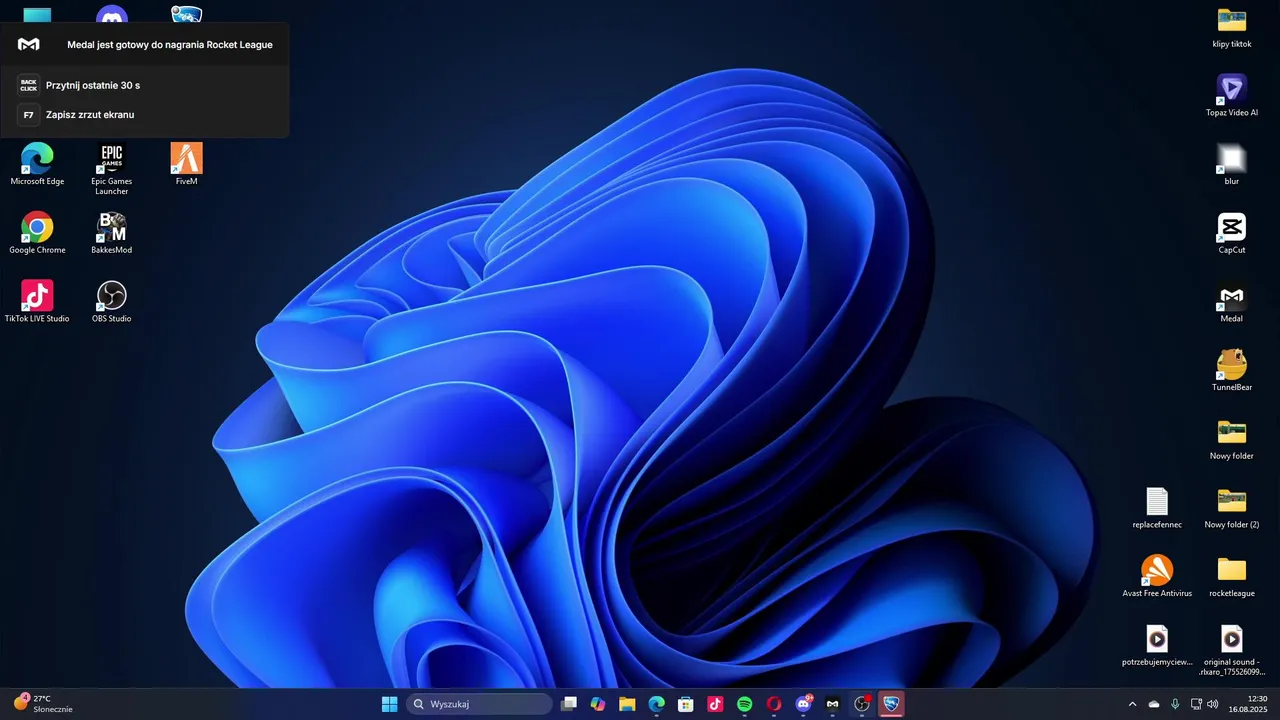1280x720 pixels.
Task: Open Medal from the taskbar
Action: tap(832, 704)
